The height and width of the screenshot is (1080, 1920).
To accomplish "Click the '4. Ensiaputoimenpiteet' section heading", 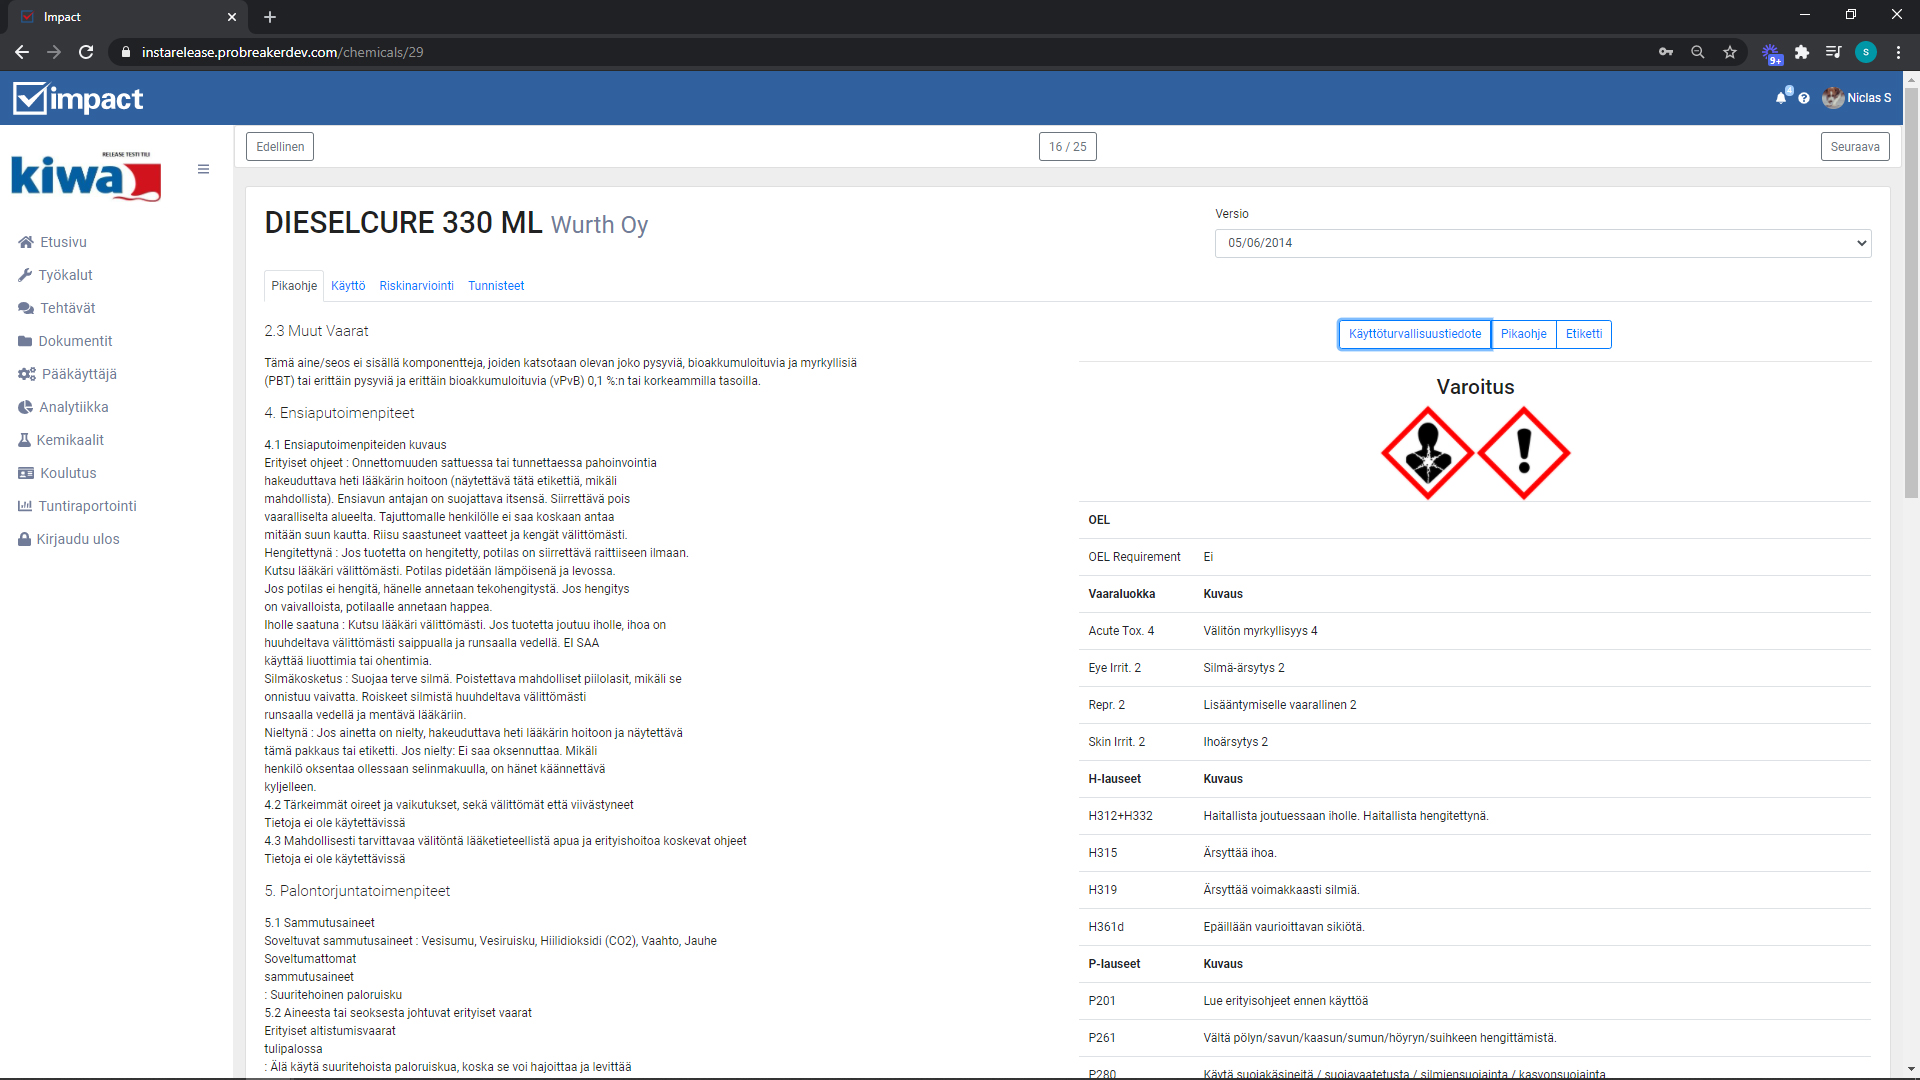I will tap(339, 413).
